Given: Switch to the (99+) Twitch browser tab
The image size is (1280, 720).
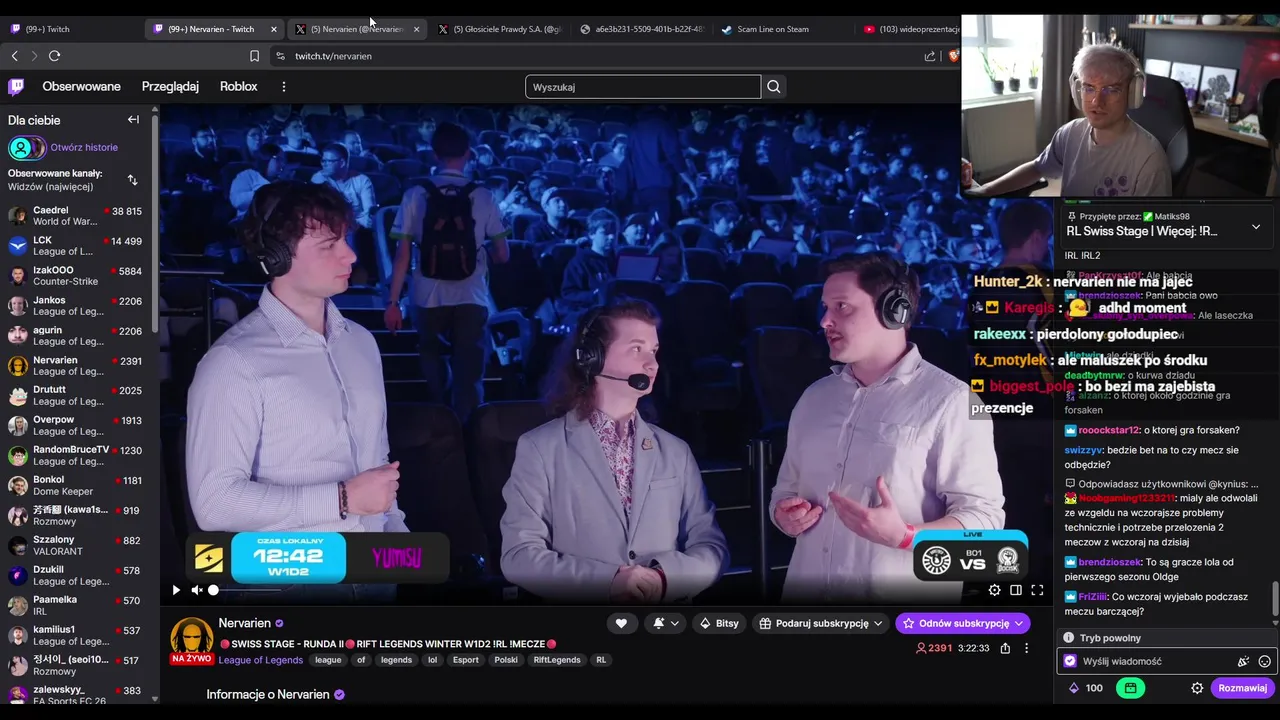Looking at the screenshot, I should coord(70,29).
